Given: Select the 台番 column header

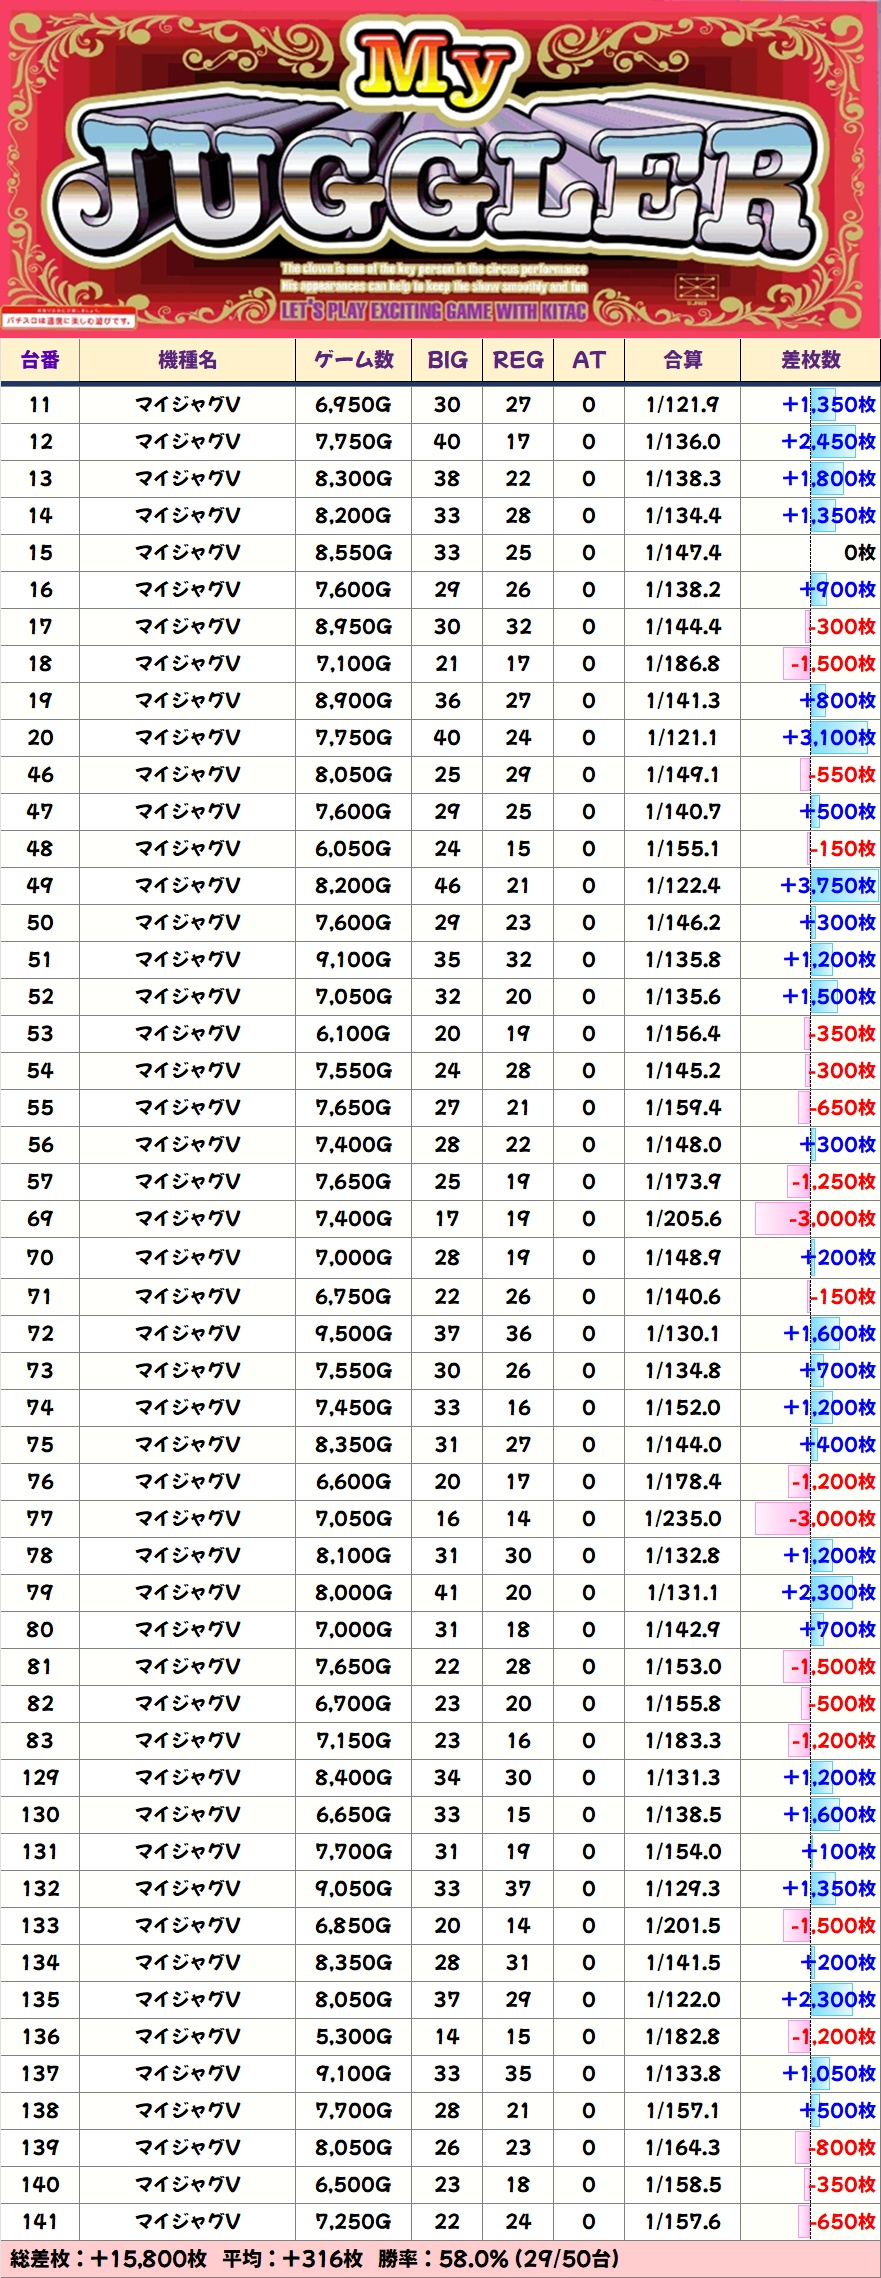Looking at the screenshot, I should click(40, 361).
